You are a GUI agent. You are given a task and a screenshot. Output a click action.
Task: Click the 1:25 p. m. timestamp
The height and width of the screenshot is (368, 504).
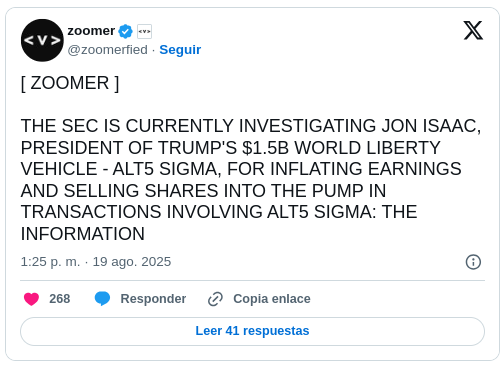50,262
